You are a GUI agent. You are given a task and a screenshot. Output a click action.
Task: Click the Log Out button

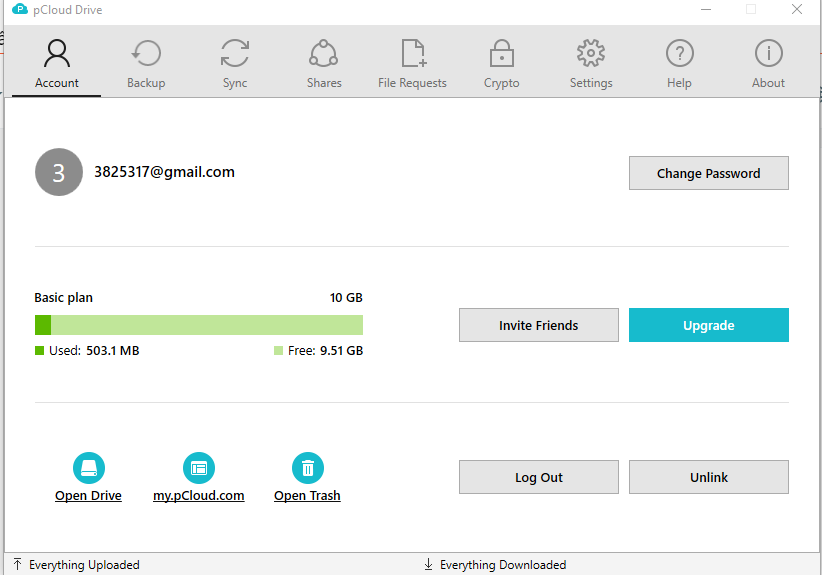(539, 477)
